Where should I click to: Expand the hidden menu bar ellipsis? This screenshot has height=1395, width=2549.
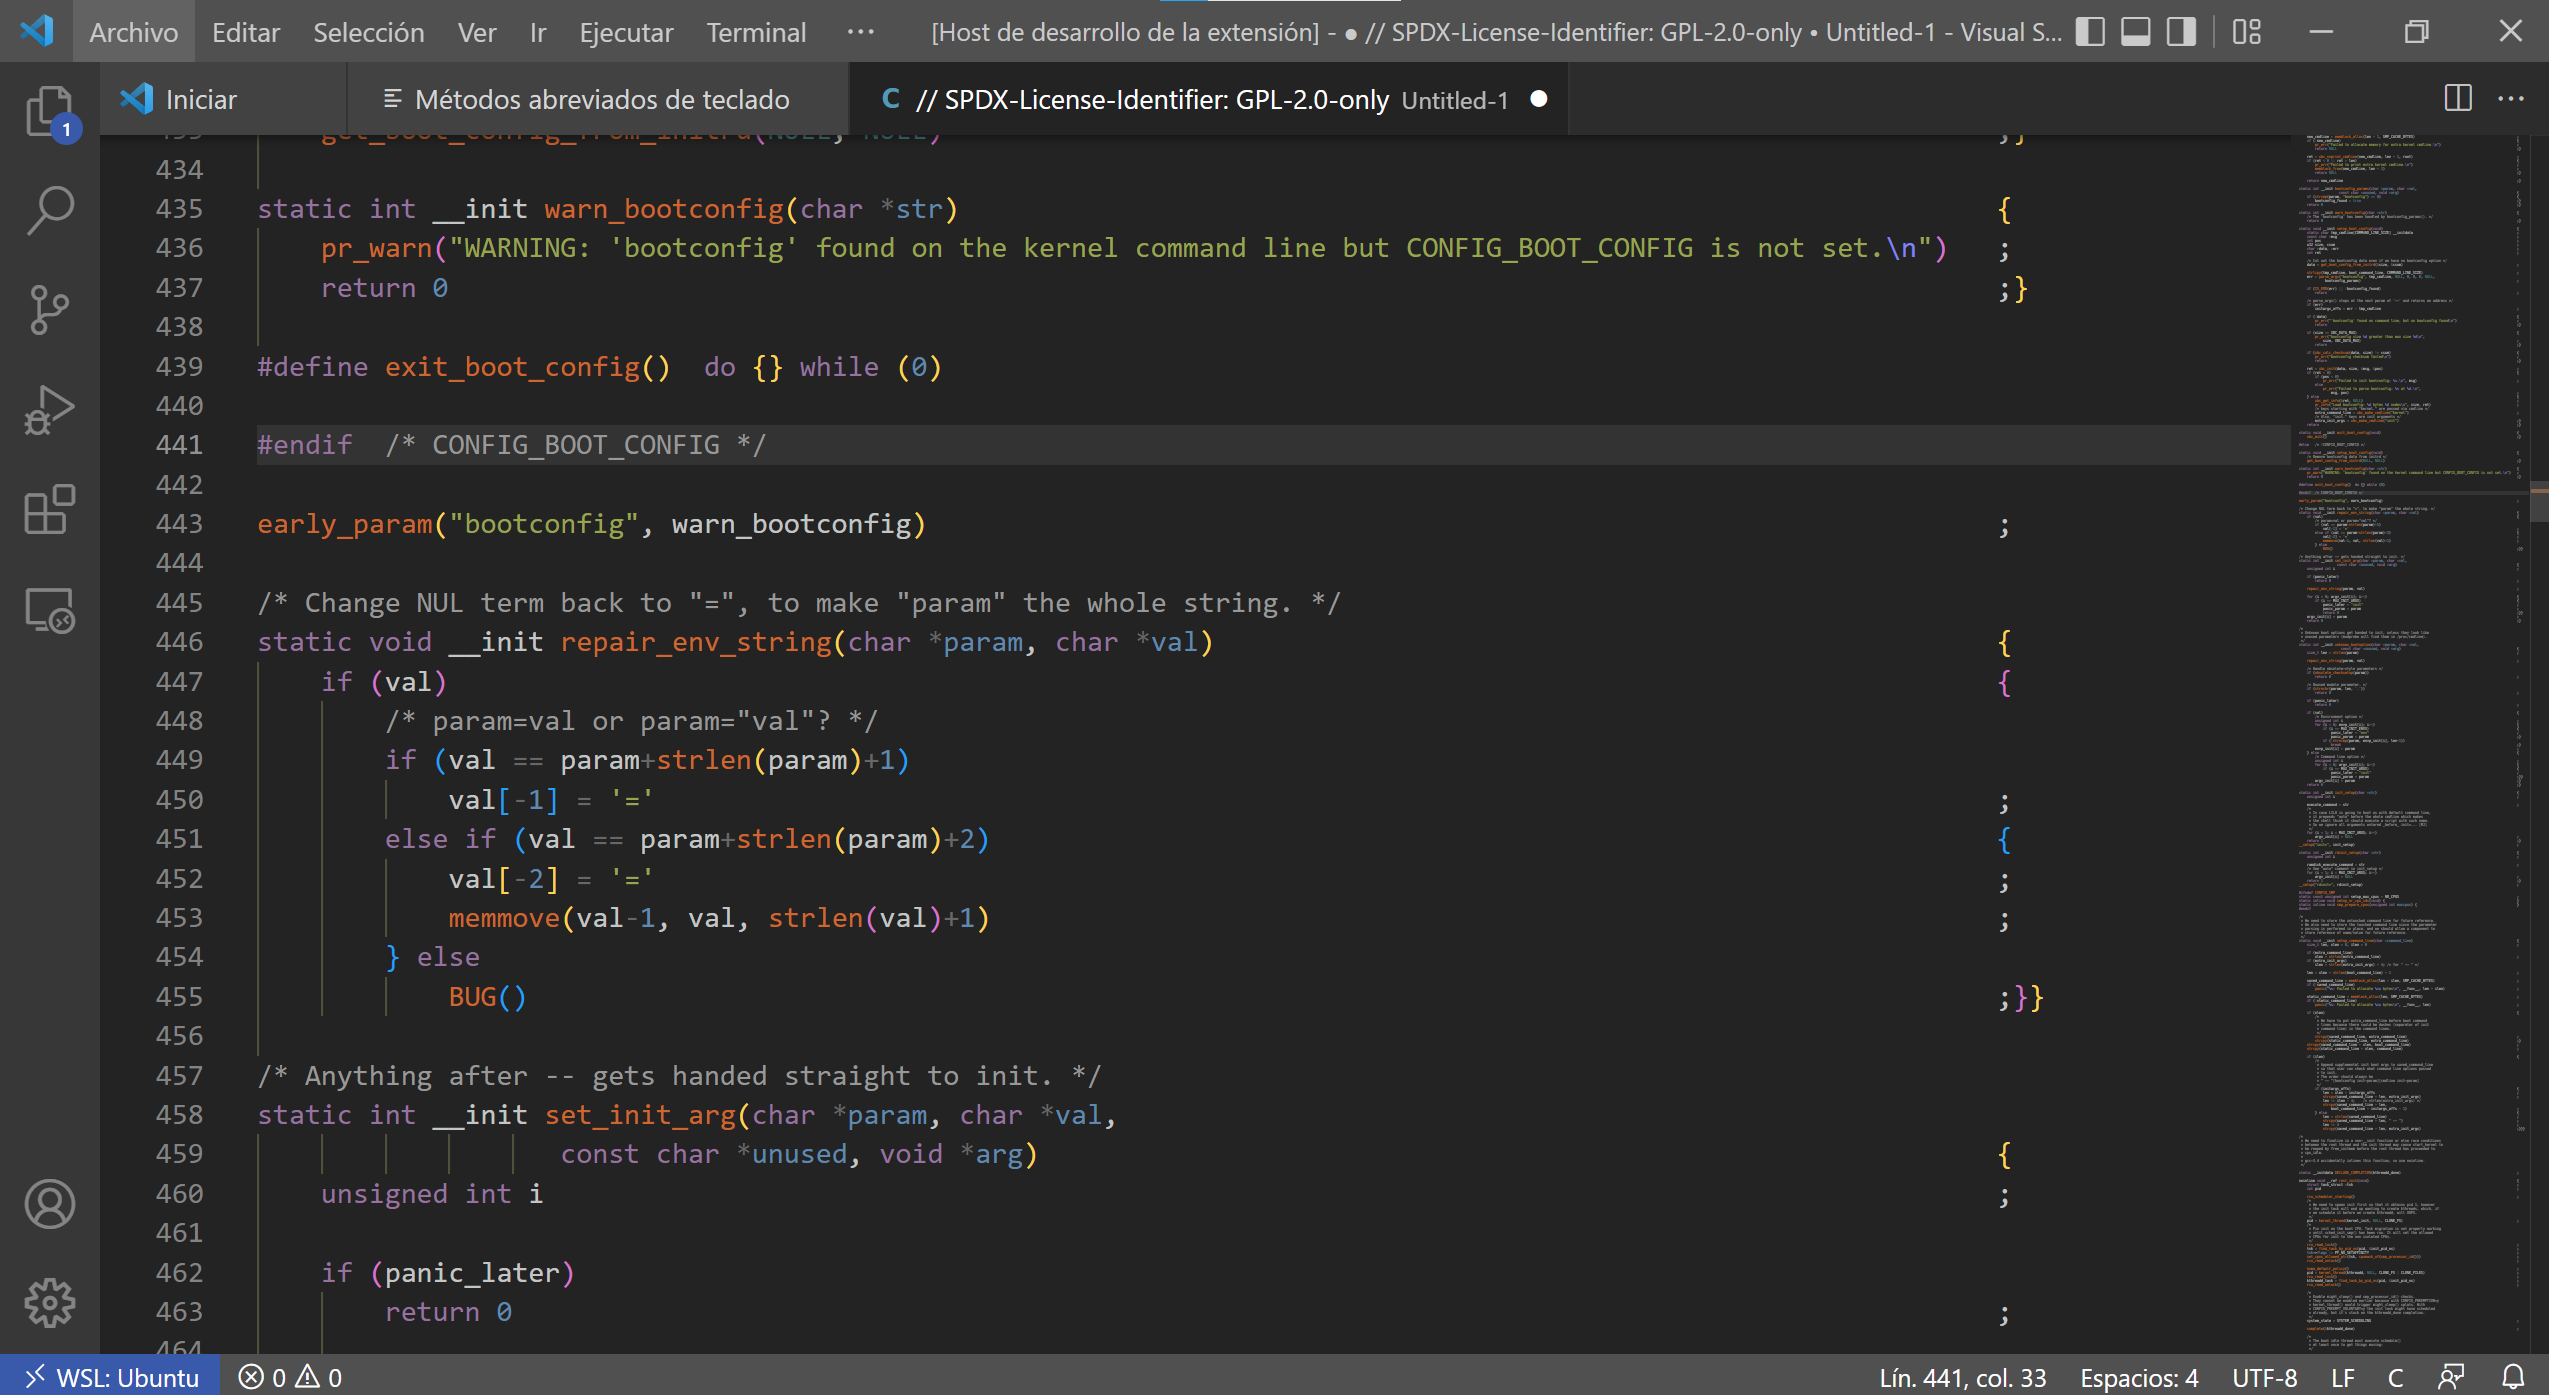click(860, 32)
